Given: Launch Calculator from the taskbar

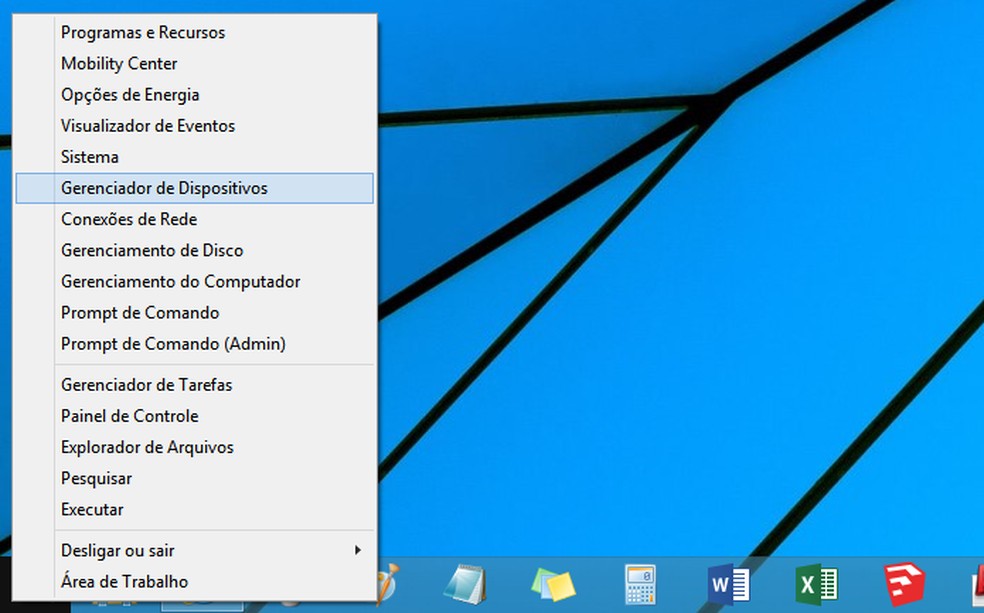Looking at the screenshot, I should tap(640, 584).
